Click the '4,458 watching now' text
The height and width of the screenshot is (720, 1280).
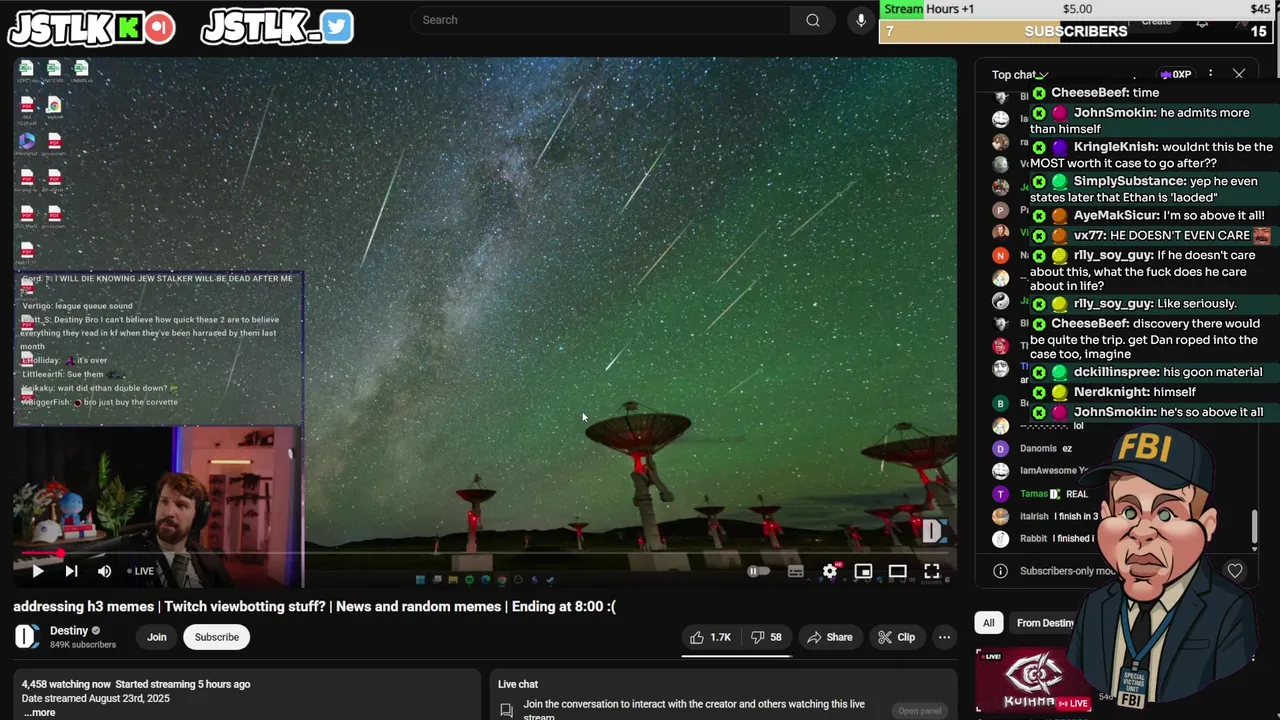click(66, 684)
